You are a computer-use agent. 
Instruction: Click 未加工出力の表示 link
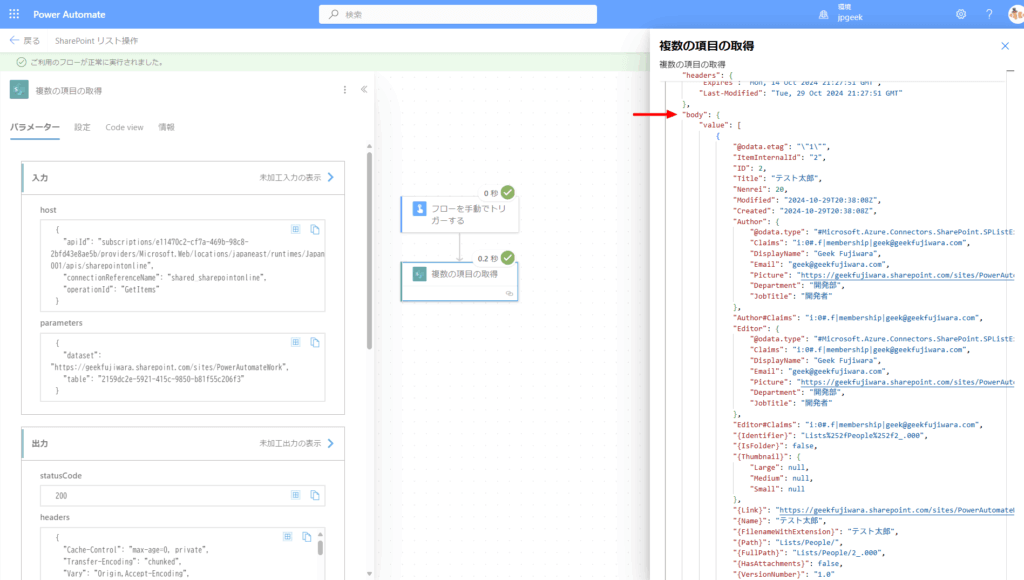(x=296, y=443)
